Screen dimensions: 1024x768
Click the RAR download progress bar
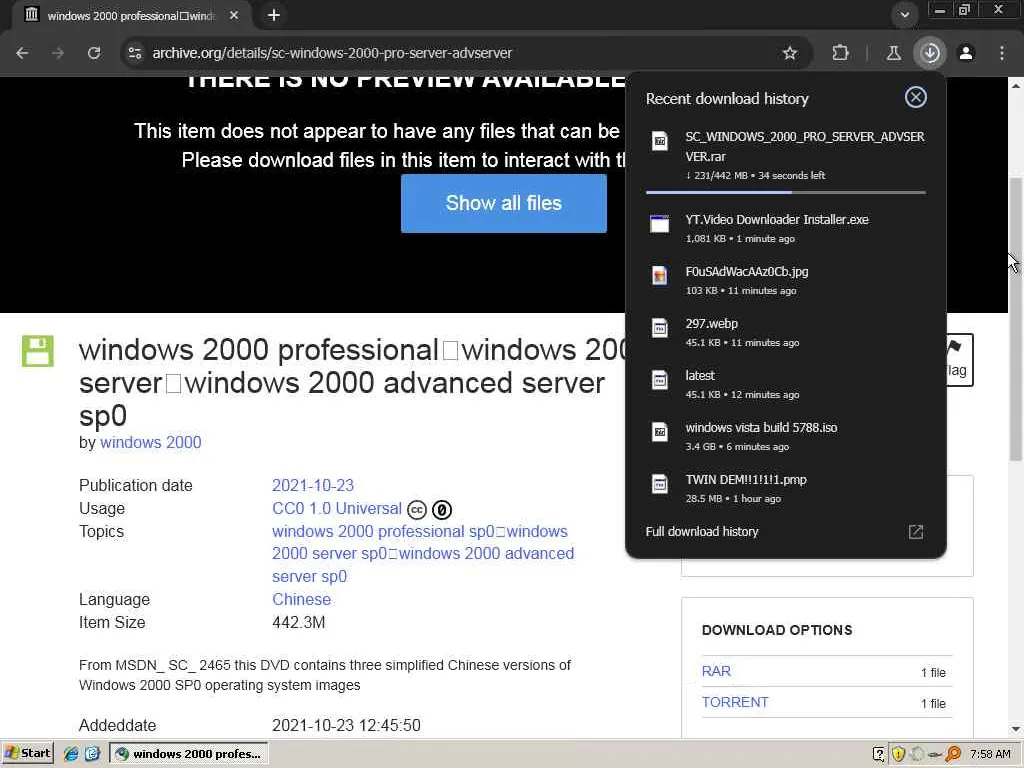[786, 193]
